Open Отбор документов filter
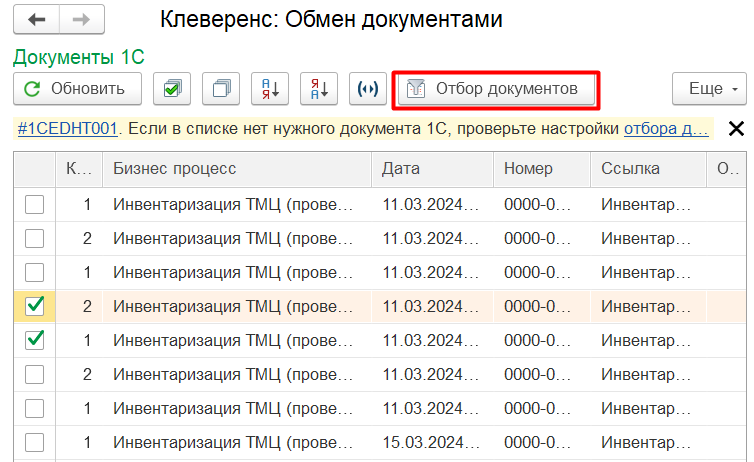Image resolution: width=754 pixels, height=462 pixels. (496, 89)
